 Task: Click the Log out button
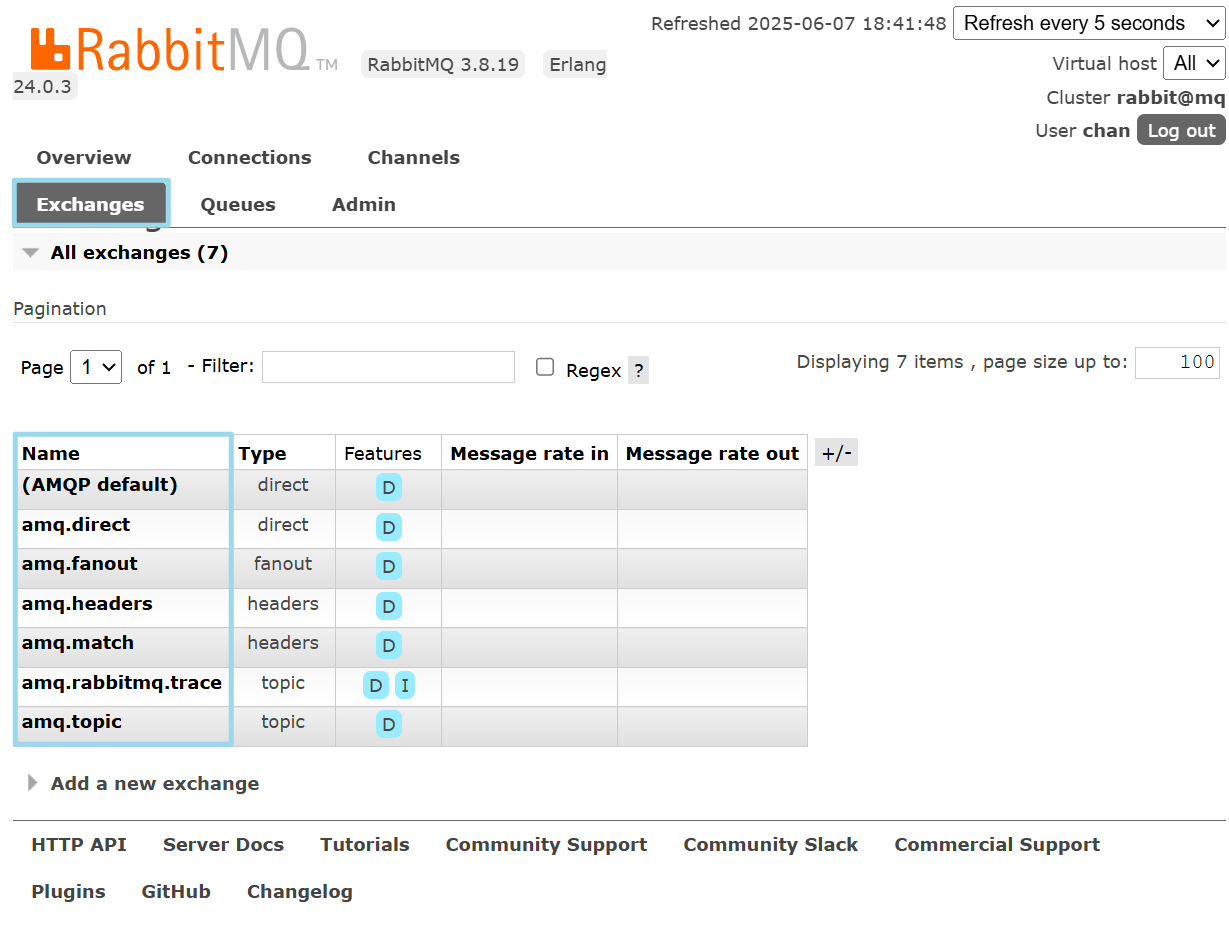tap(1181, 130)
